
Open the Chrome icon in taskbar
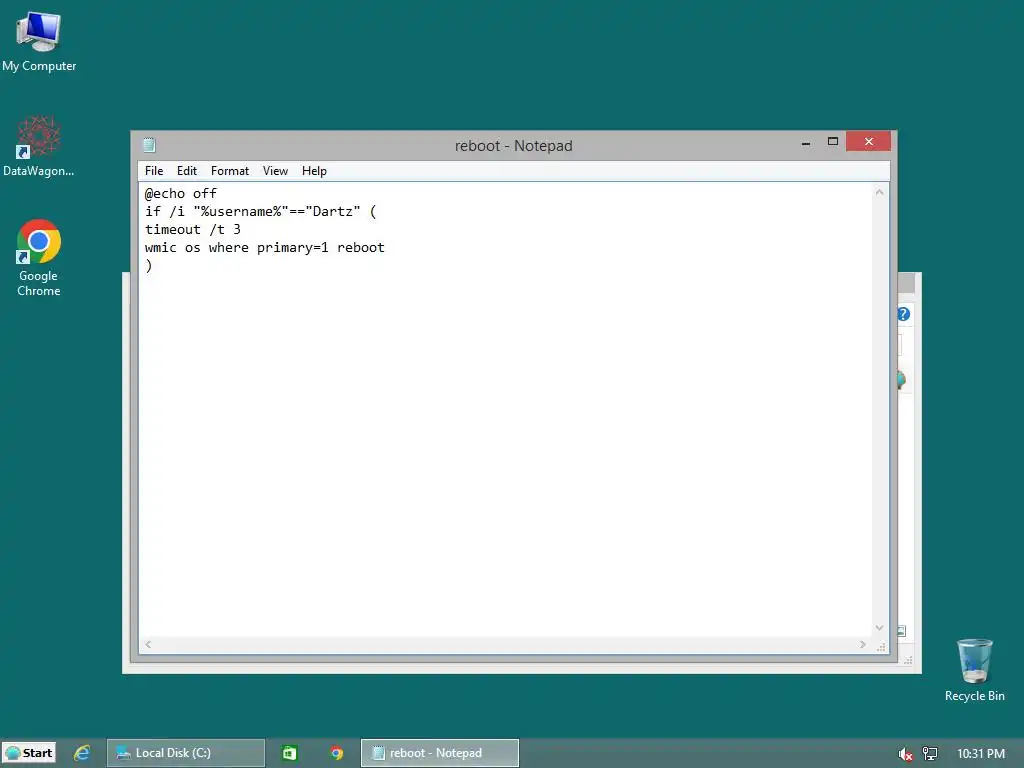(336, 753)
